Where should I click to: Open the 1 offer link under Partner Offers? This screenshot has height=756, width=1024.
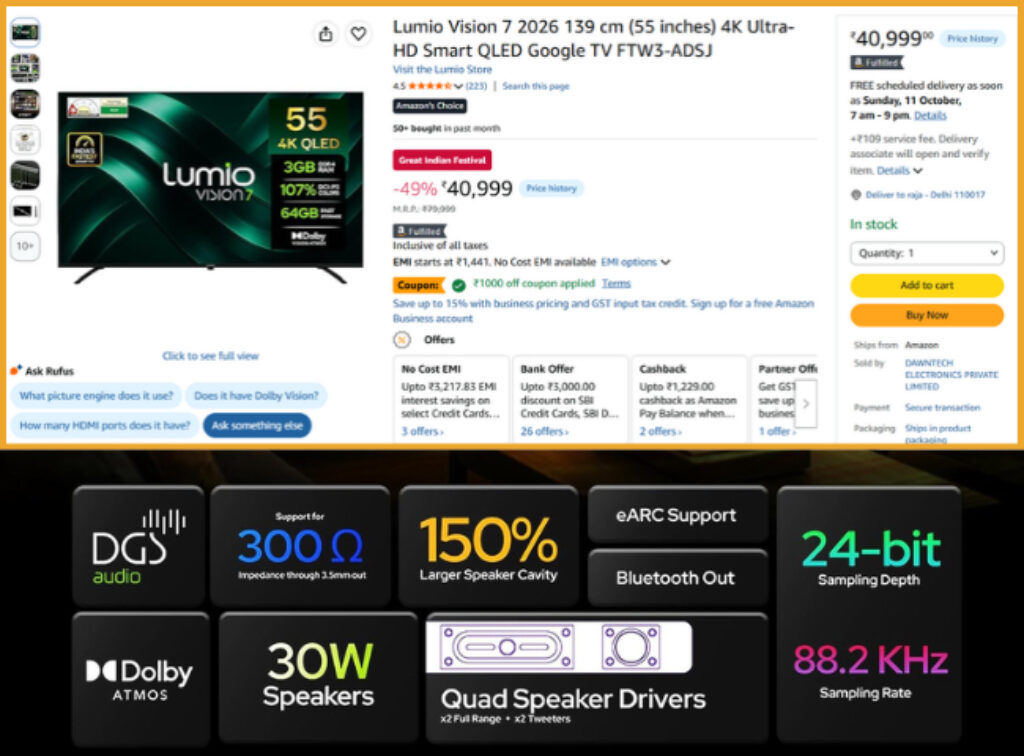point(776,432)
